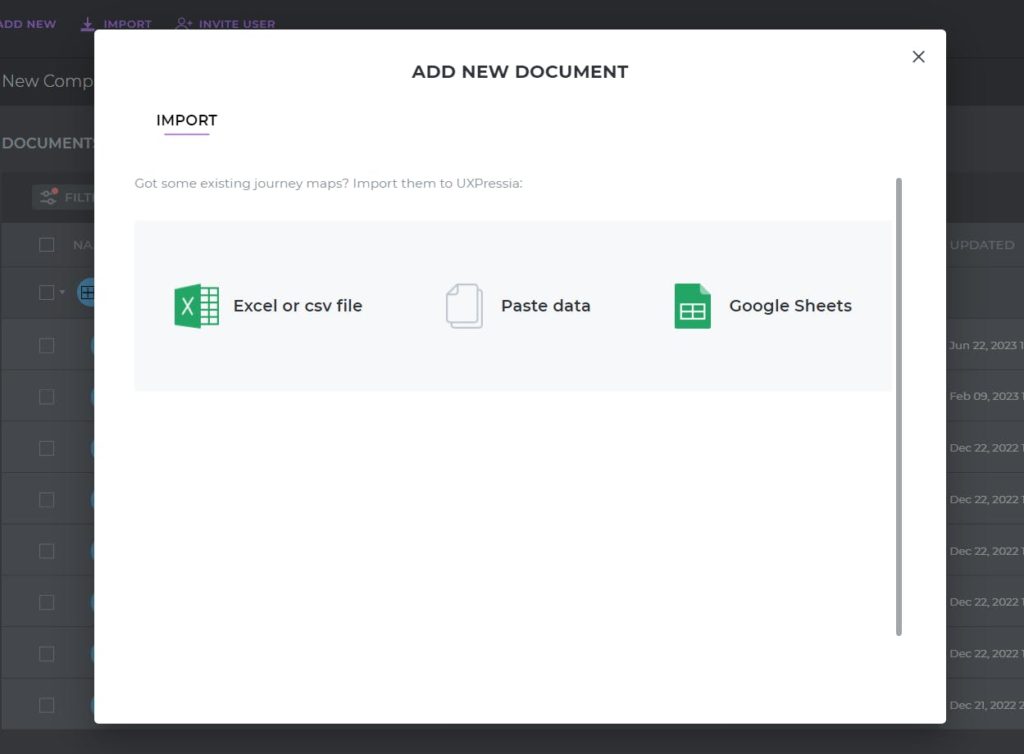Toggle checkbox in the Feb 09, 2023 row

[x=46, y=397]
